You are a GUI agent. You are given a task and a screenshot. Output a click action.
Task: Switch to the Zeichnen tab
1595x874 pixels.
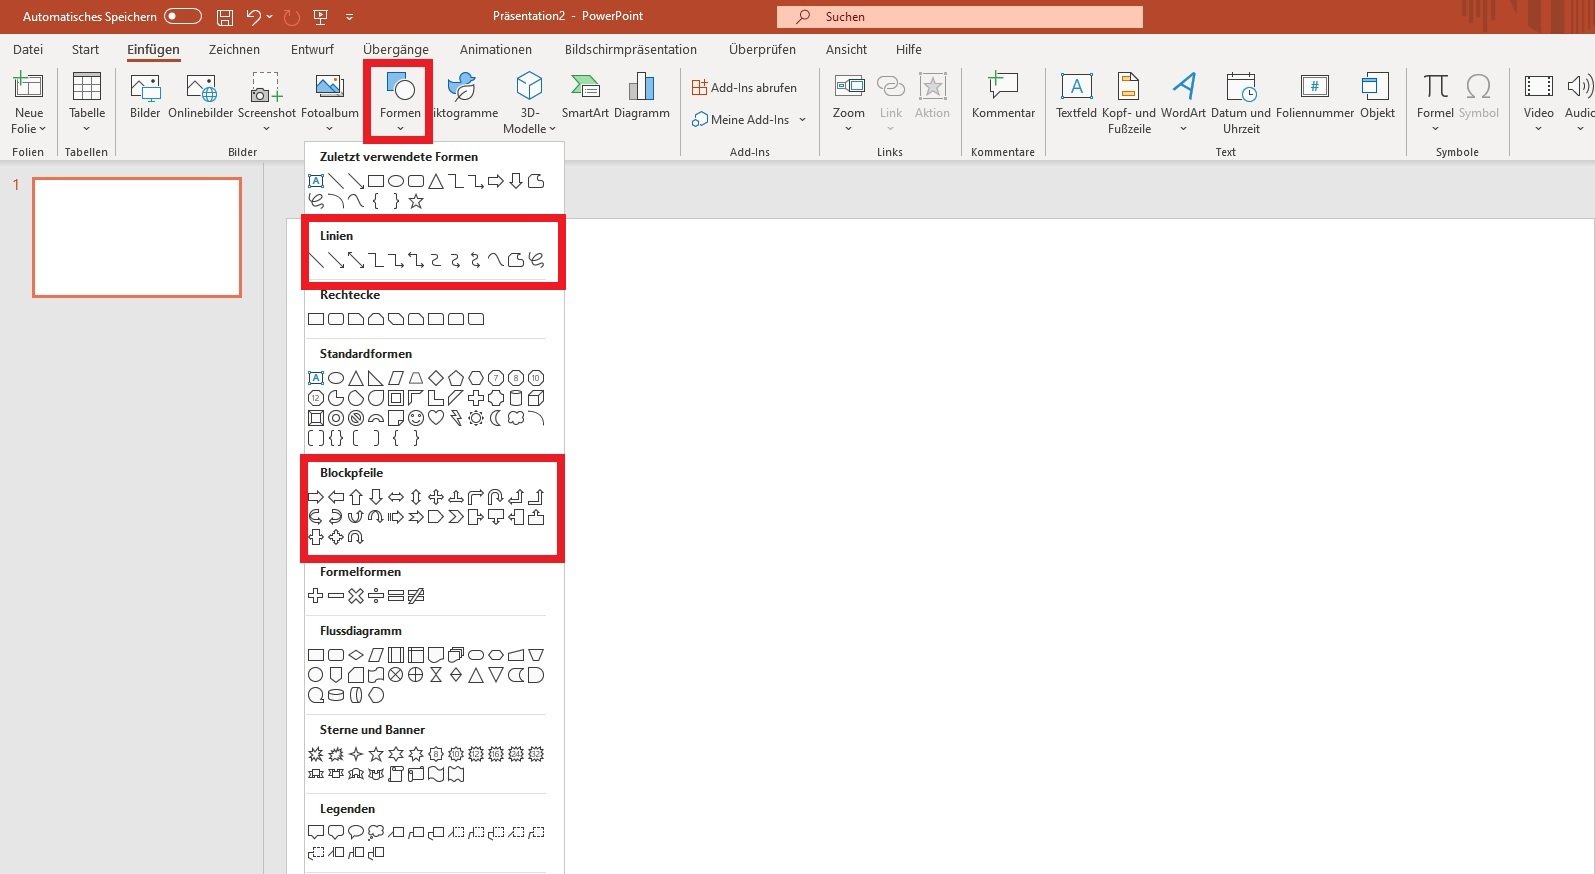pos(234,49)
